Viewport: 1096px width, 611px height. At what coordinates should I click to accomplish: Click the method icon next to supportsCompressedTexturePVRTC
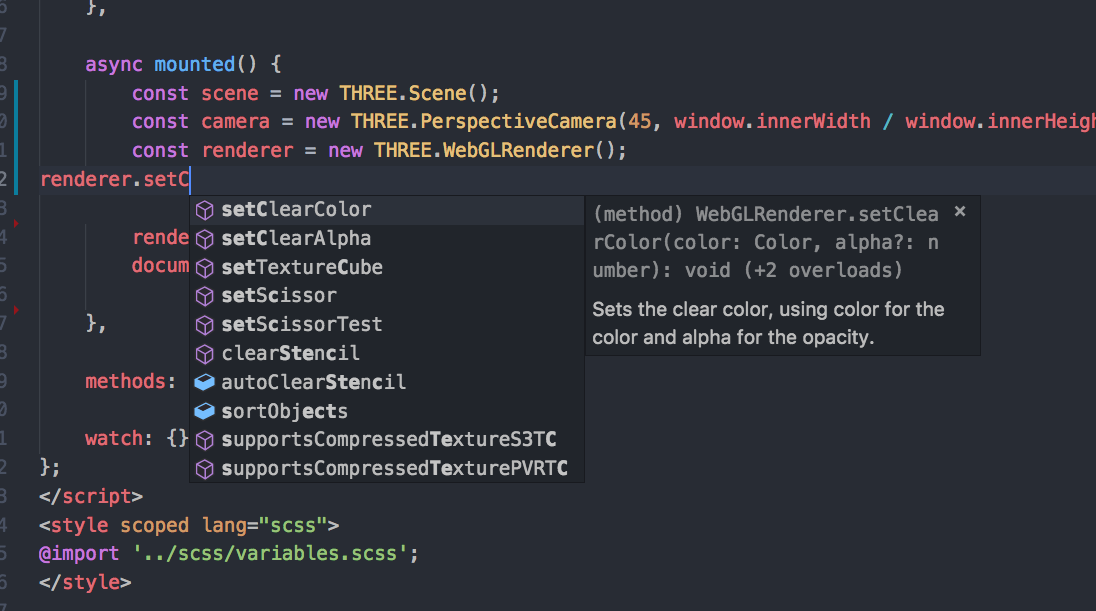pos(205,468)
